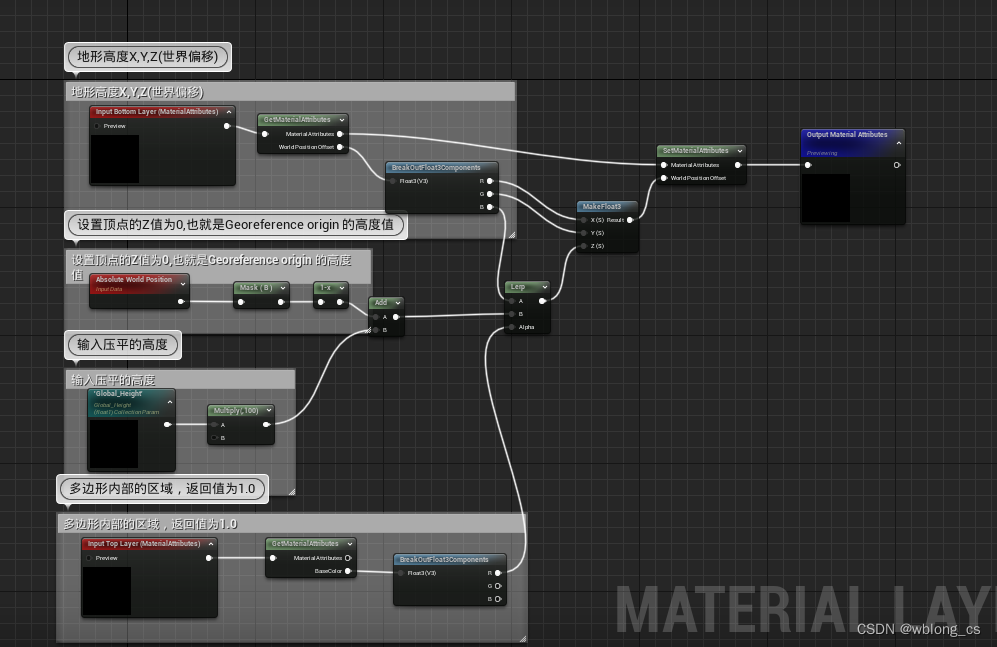Collapse the Input Bottom Layer node
Image resolution: width=997 pixels, height=647 pixels.
point(229,112)
